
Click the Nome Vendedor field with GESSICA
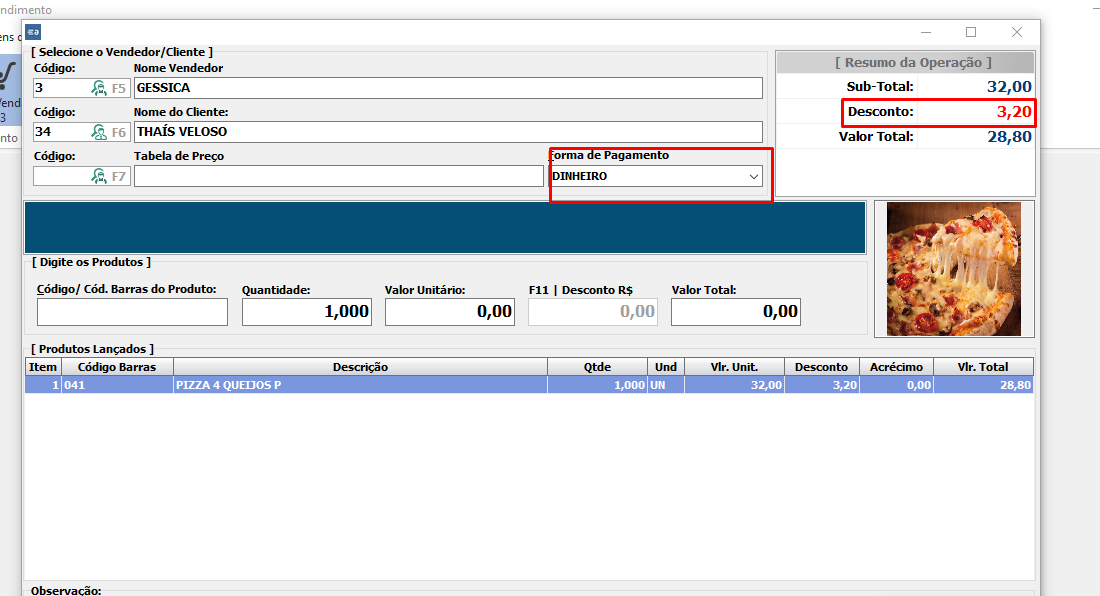447,88
